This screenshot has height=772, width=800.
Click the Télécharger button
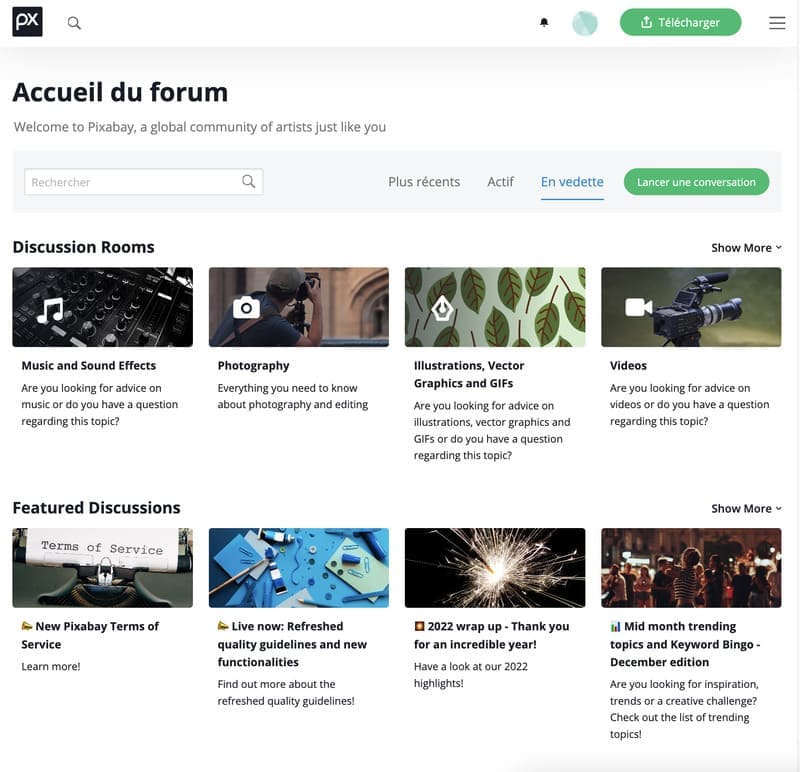coord(680,21)
